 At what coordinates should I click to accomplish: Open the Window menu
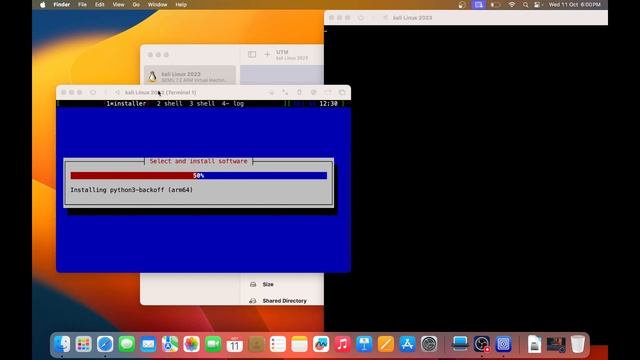click(x=158, y=5)
